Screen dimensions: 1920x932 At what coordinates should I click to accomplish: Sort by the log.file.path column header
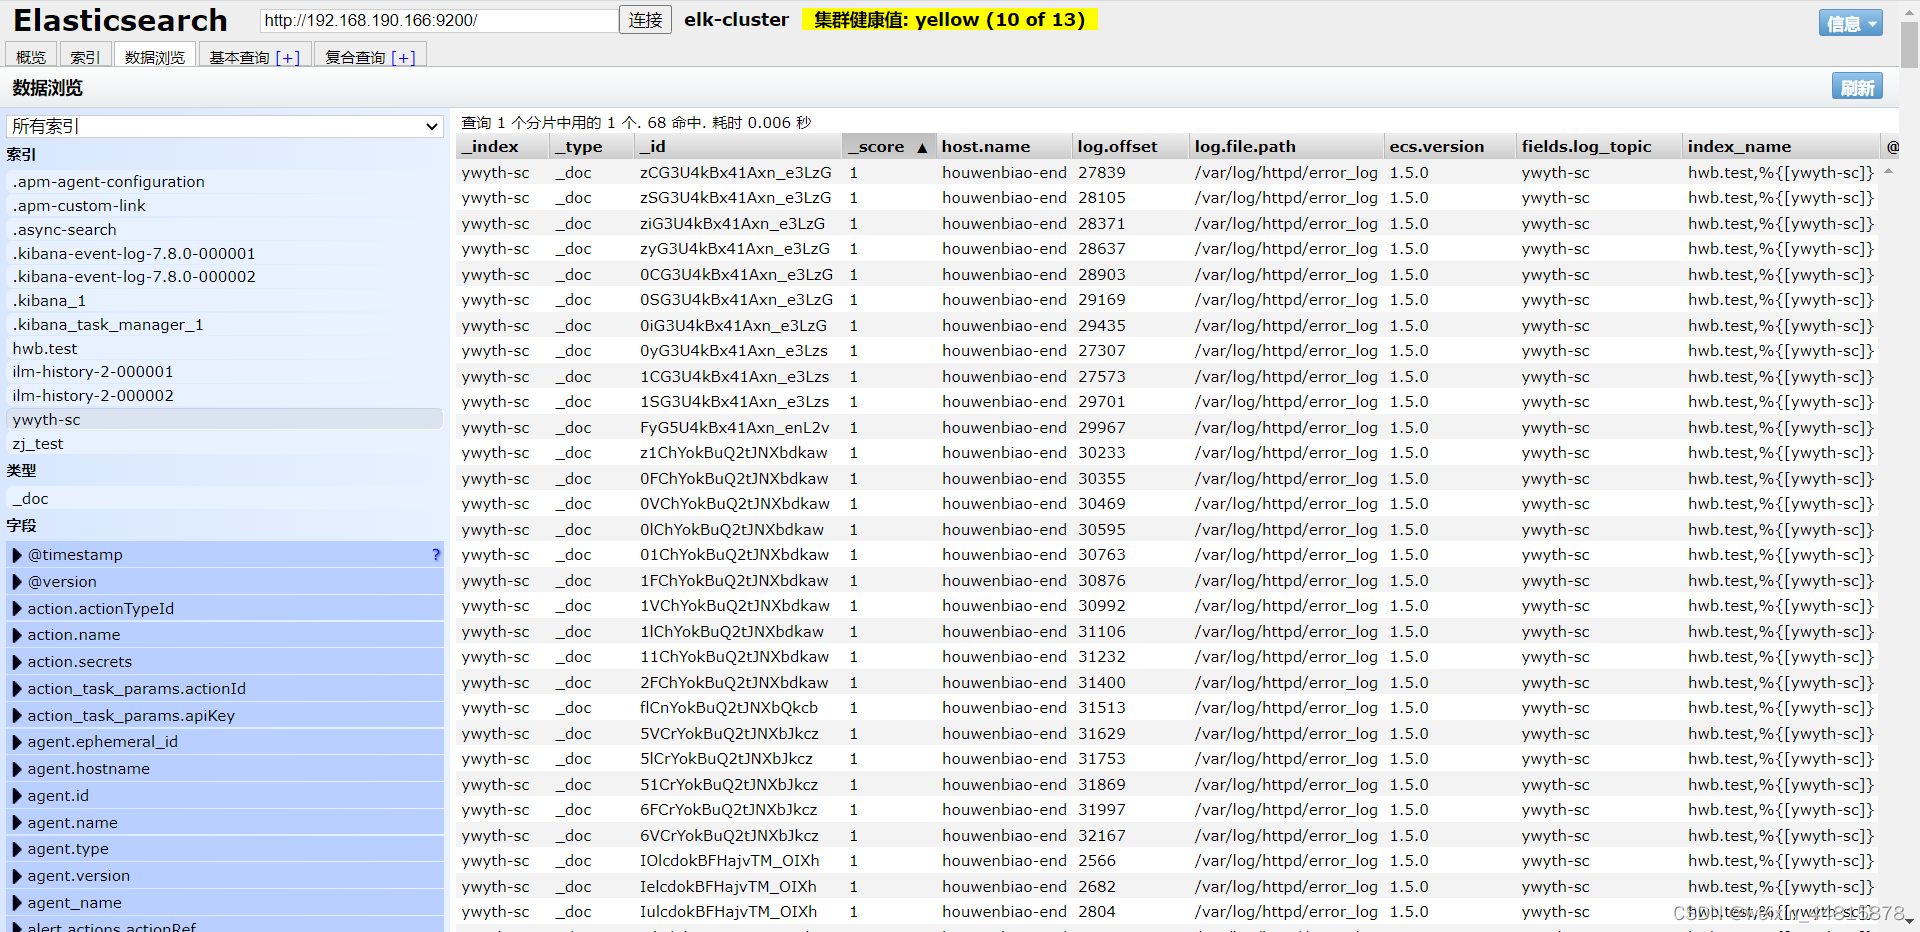[1288, 146]
